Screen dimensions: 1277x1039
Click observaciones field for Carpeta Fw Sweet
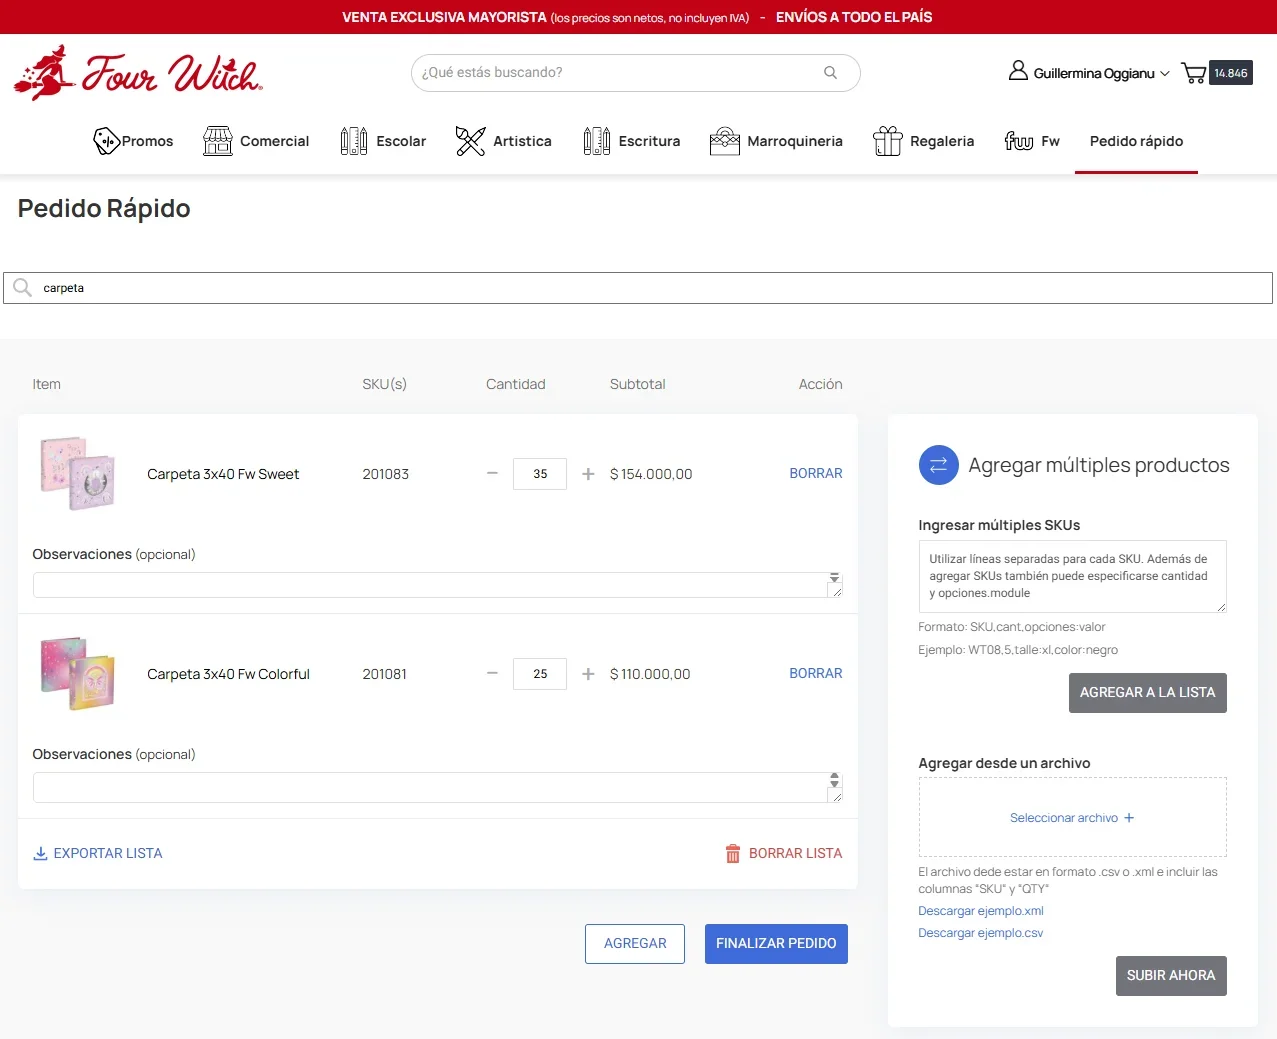coord(437,585)
